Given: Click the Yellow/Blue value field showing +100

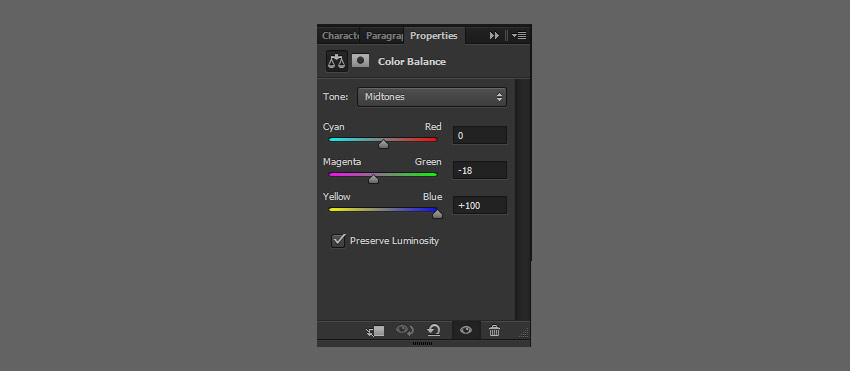Looking at the screenshot, I should pyautogui.click(x=480, y=206).
